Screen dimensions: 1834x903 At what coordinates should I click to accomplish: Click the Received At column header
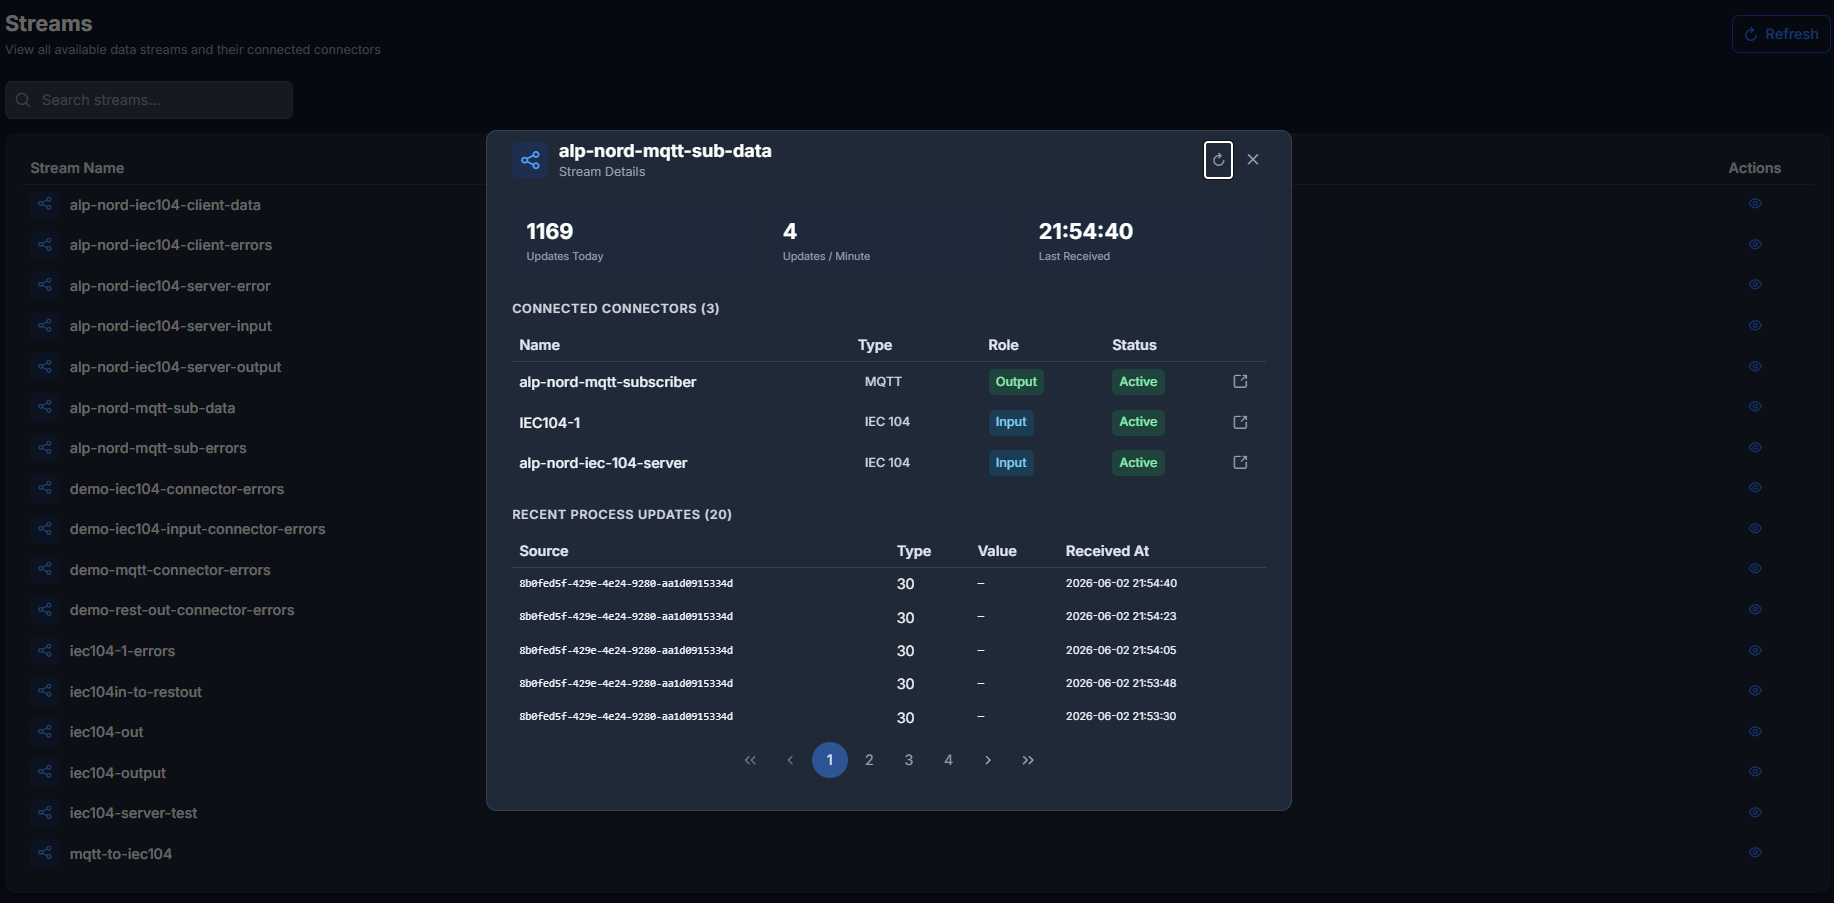click(1107, 551)
